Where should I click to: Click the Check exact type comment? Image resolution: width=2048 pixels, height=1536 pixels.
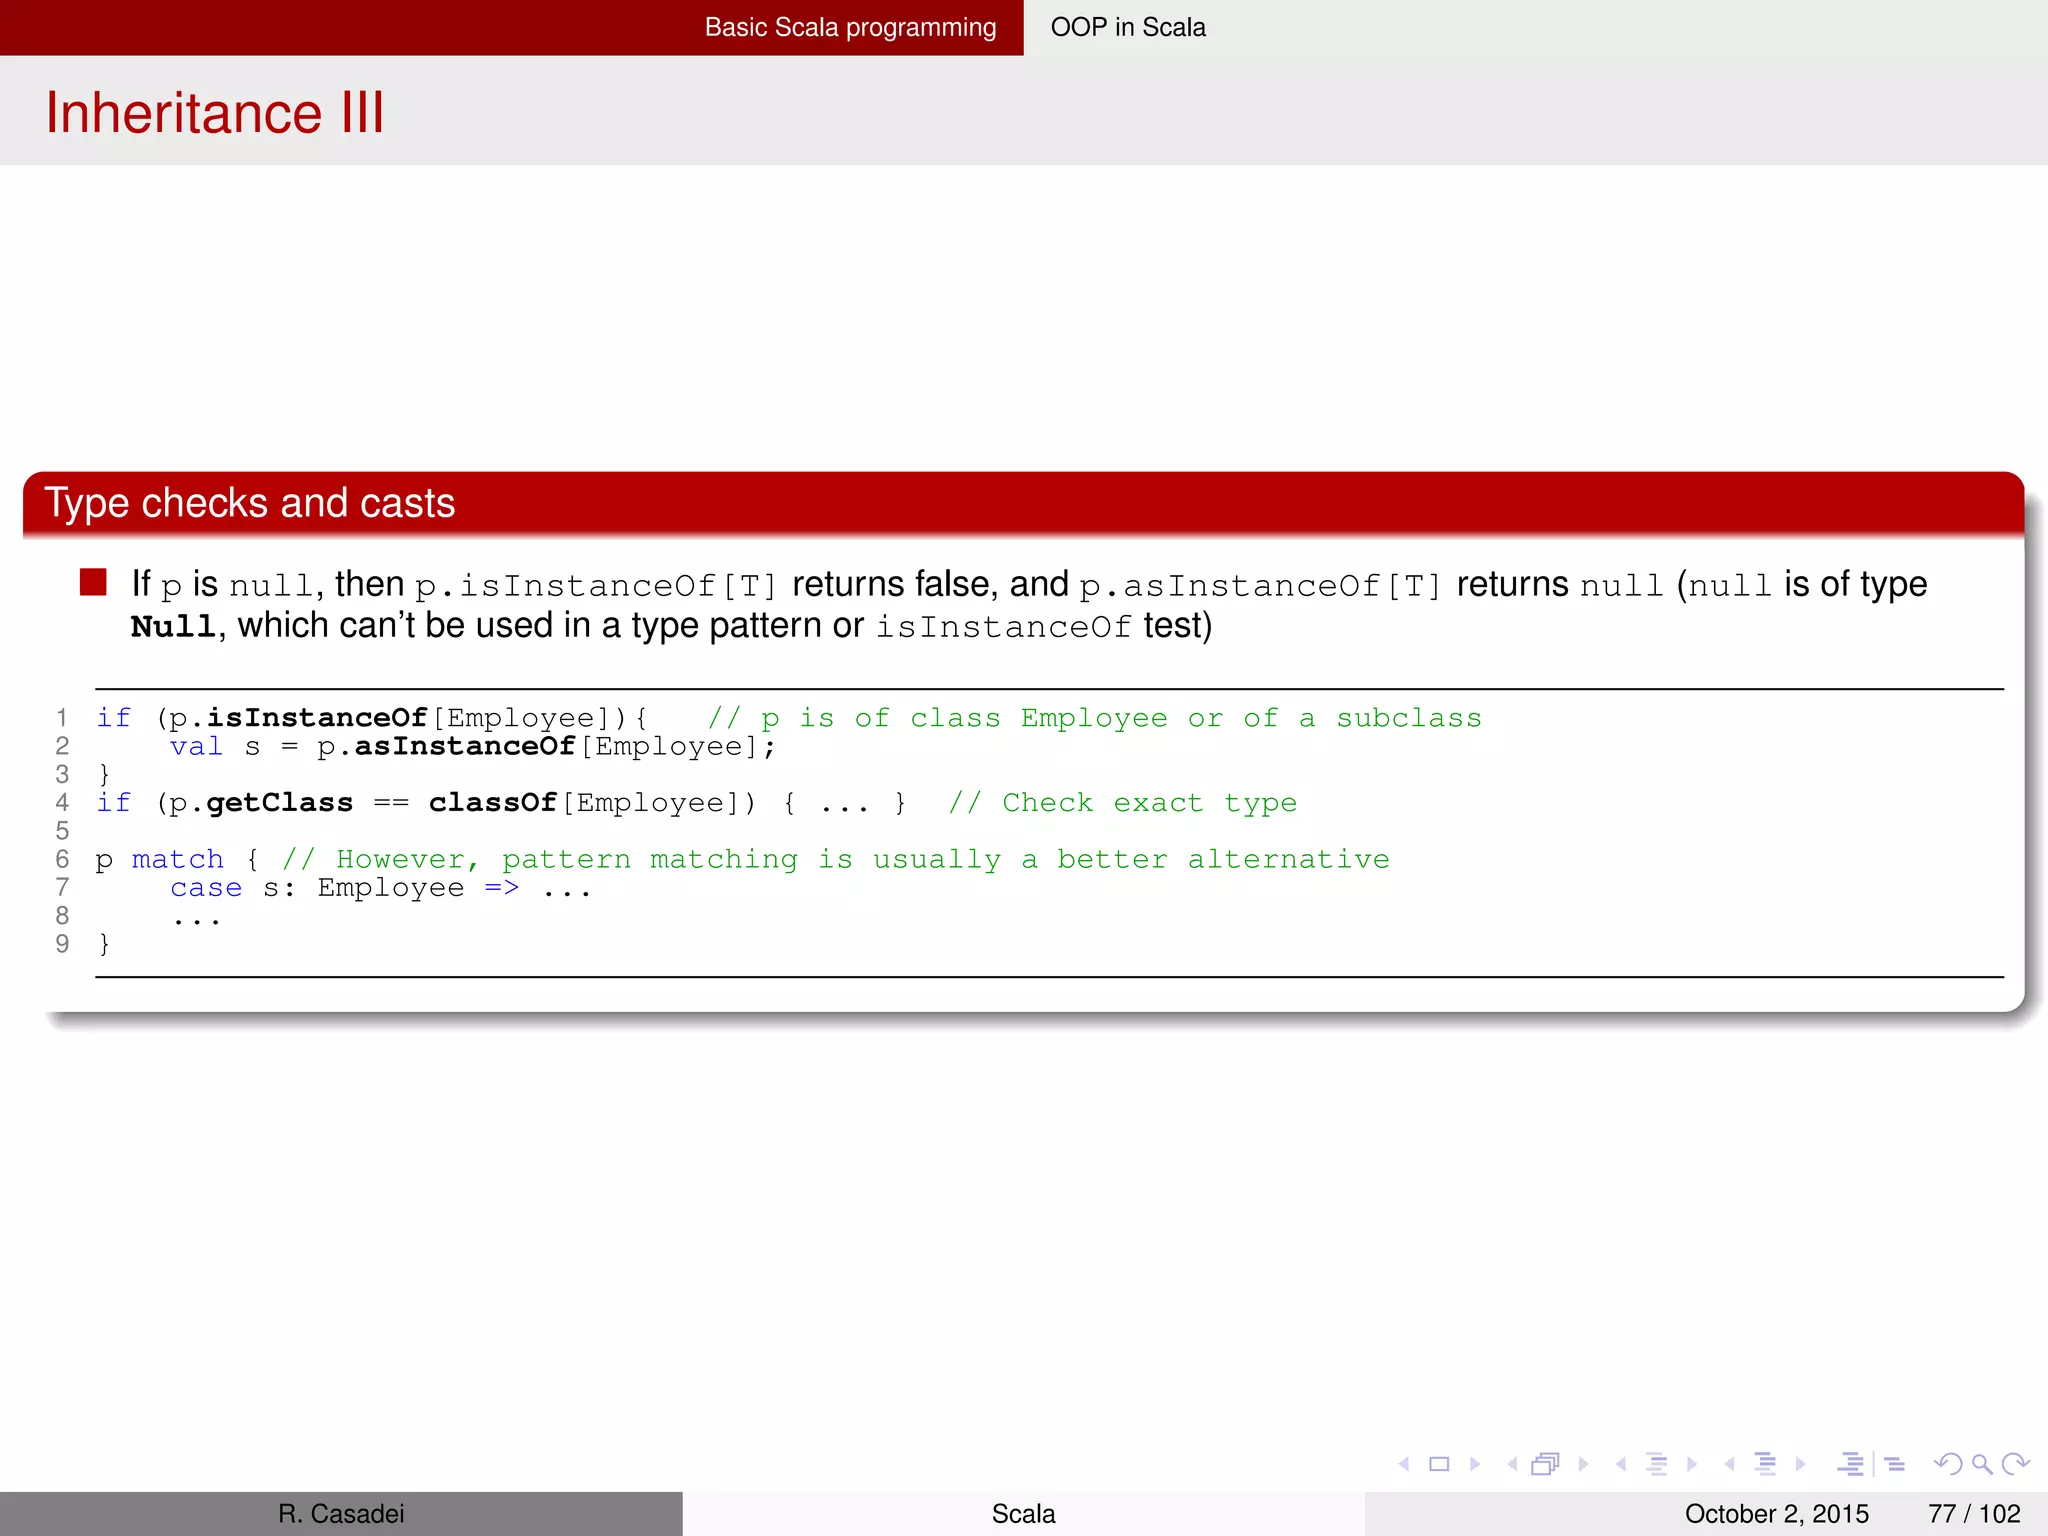[x=1122, y=803]
